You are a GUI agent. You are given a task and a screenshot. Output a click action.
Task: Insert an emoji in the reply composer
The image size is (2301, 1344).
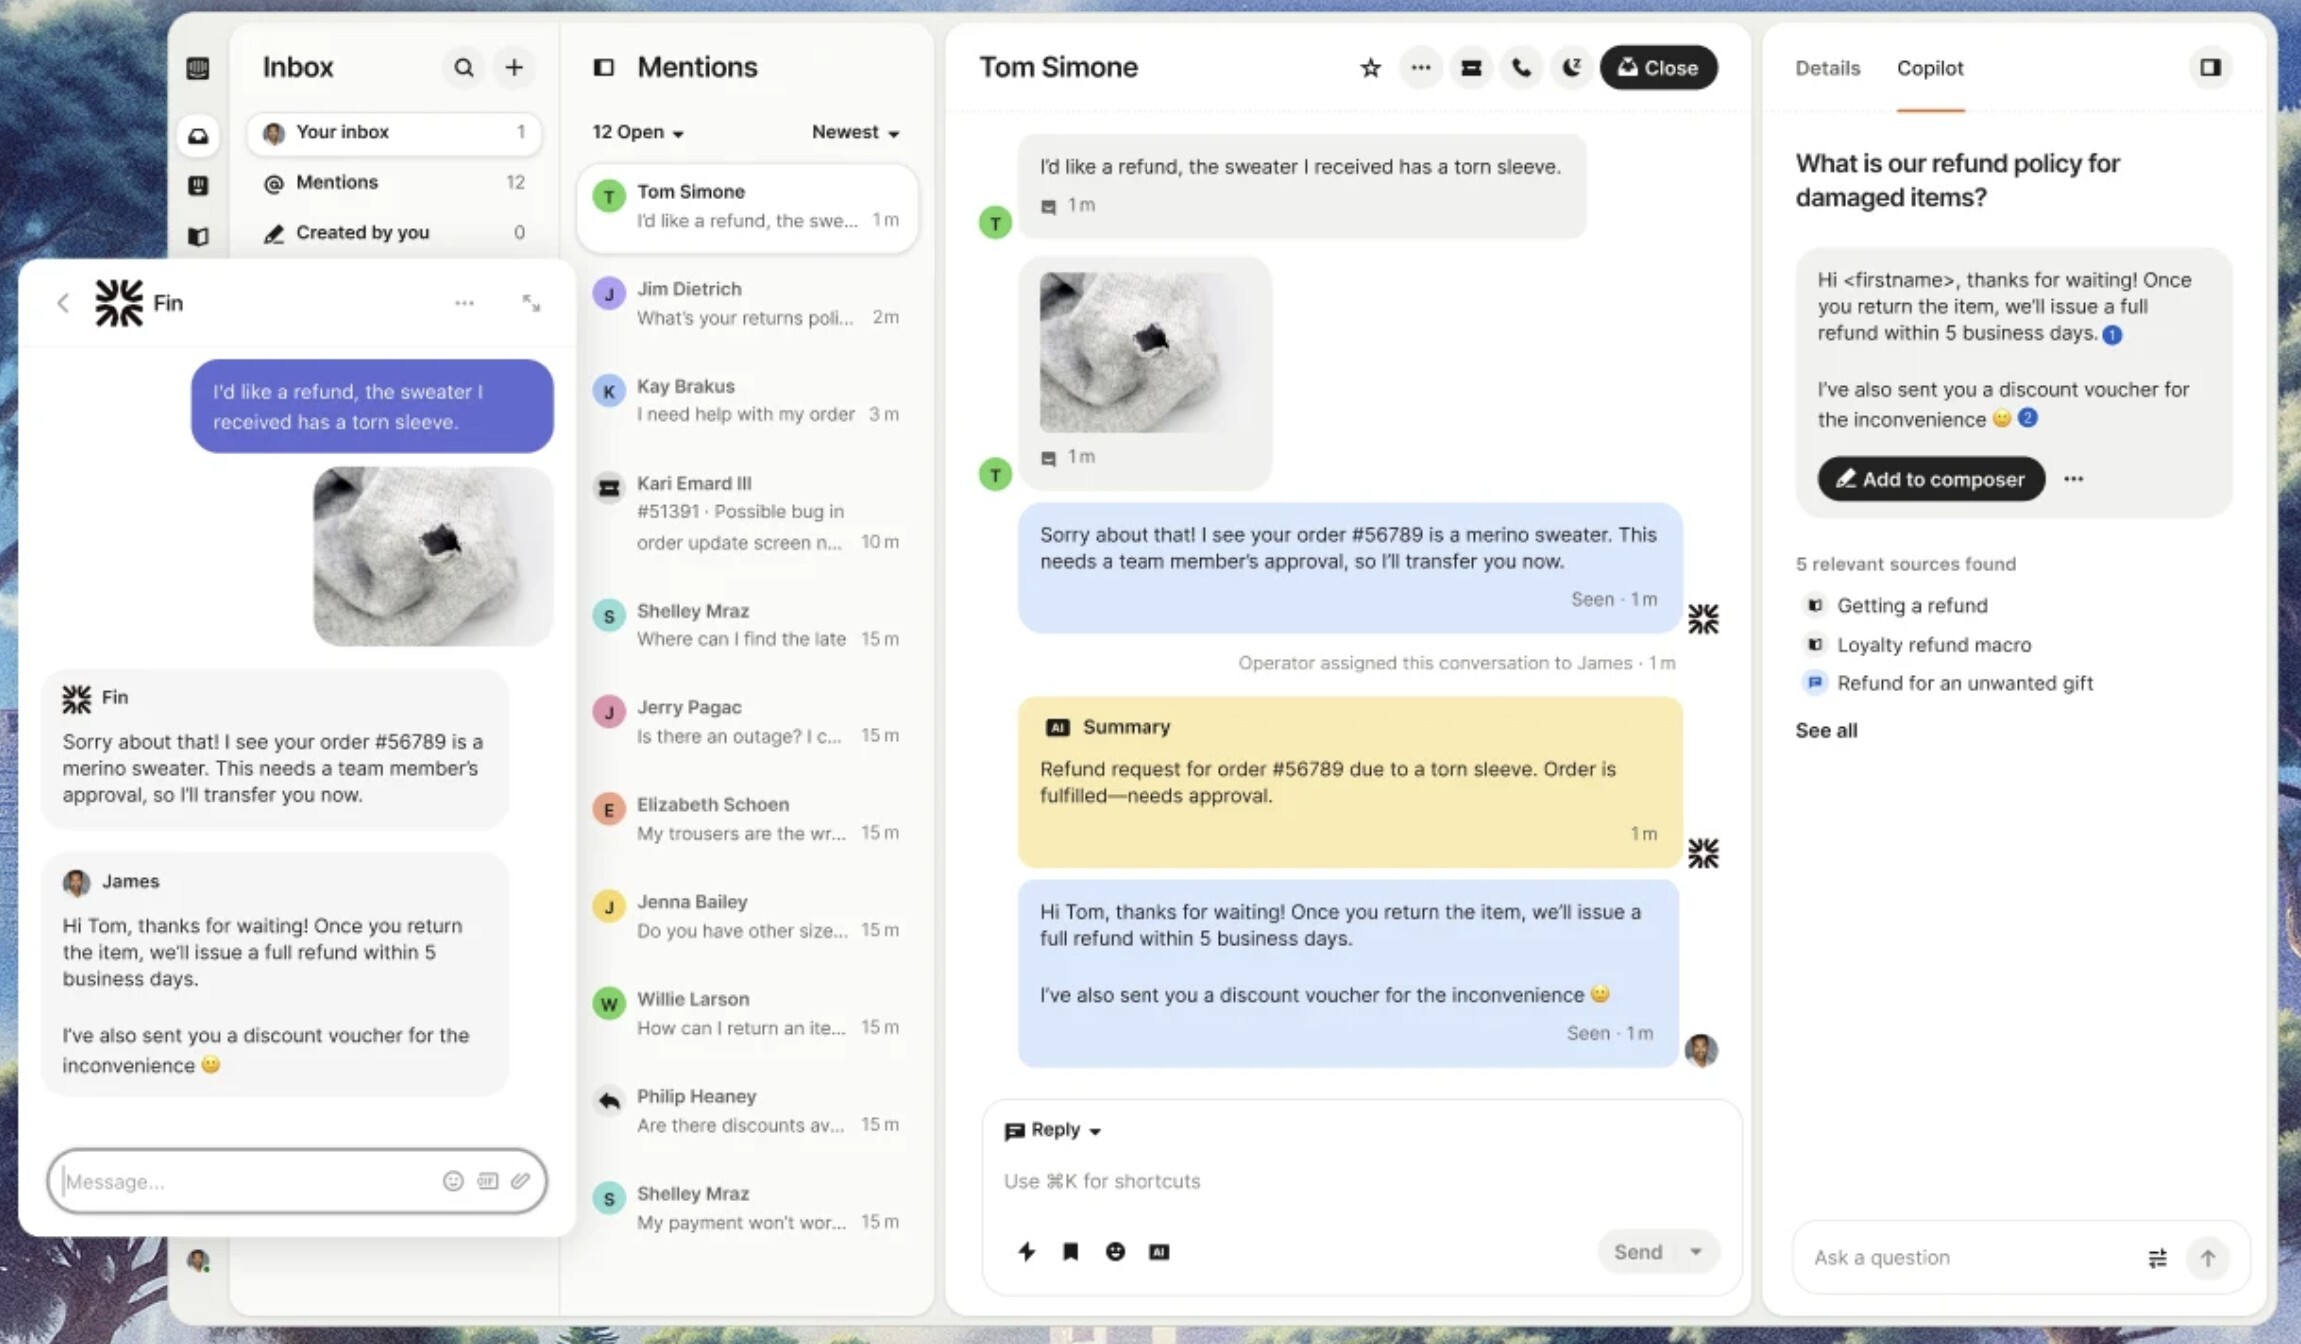point(1116,1251)
